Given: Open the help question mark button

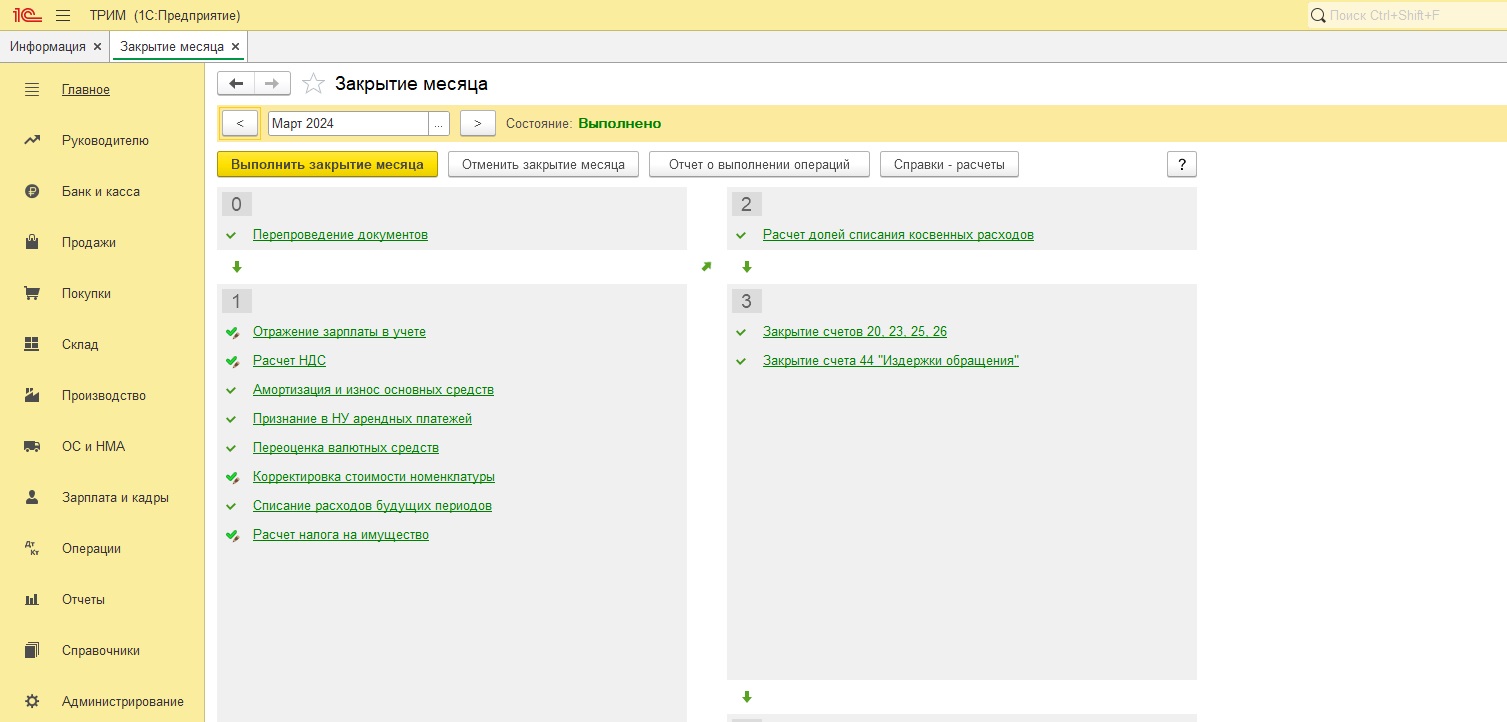Looking at the screenshot, I should tap(1182, 165).
